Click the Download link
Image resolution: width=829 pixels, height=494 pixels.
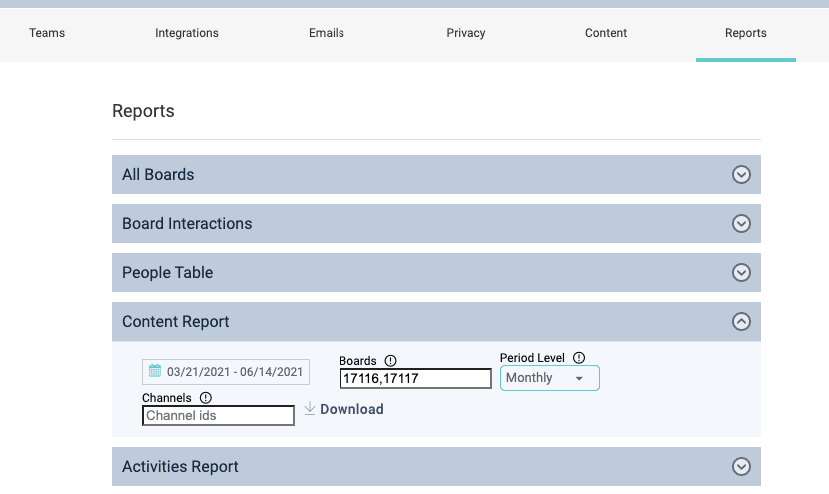(x=351, y=409)
